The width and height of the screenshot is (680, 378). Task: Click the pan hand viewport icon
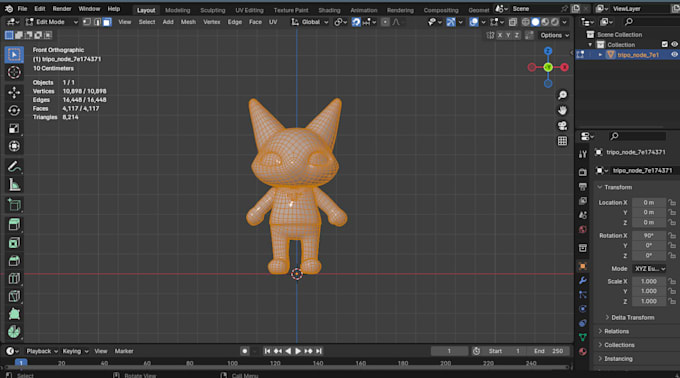tap(562, 110)
